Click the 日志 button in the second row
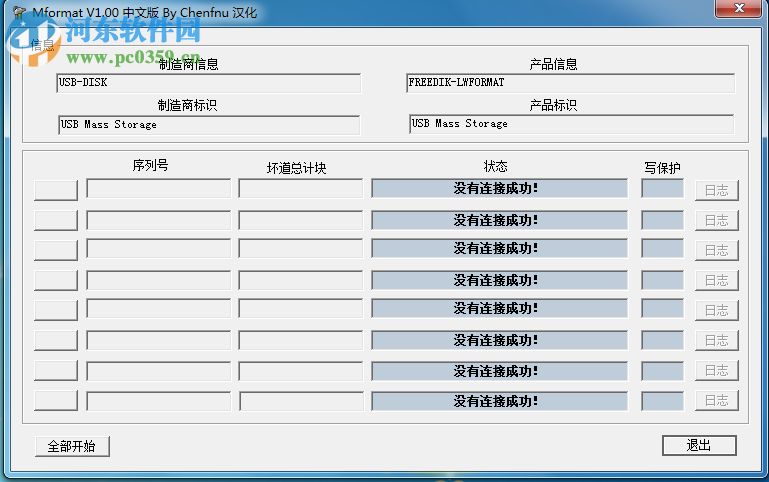 pyautogui.click(x=717, y=220)
